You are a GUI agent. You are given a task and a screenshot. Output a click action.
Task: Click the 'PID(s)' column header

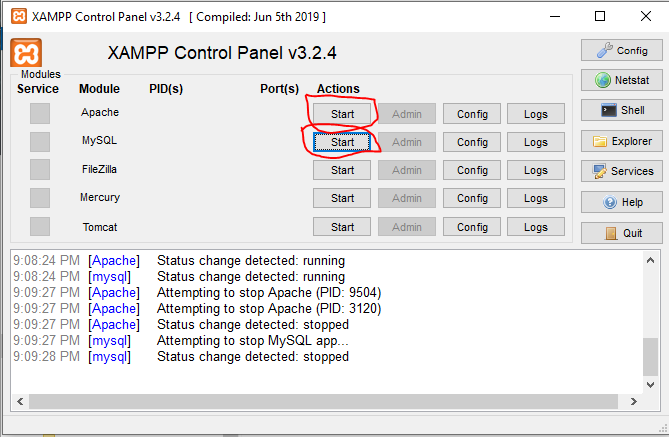click(166, 89)
